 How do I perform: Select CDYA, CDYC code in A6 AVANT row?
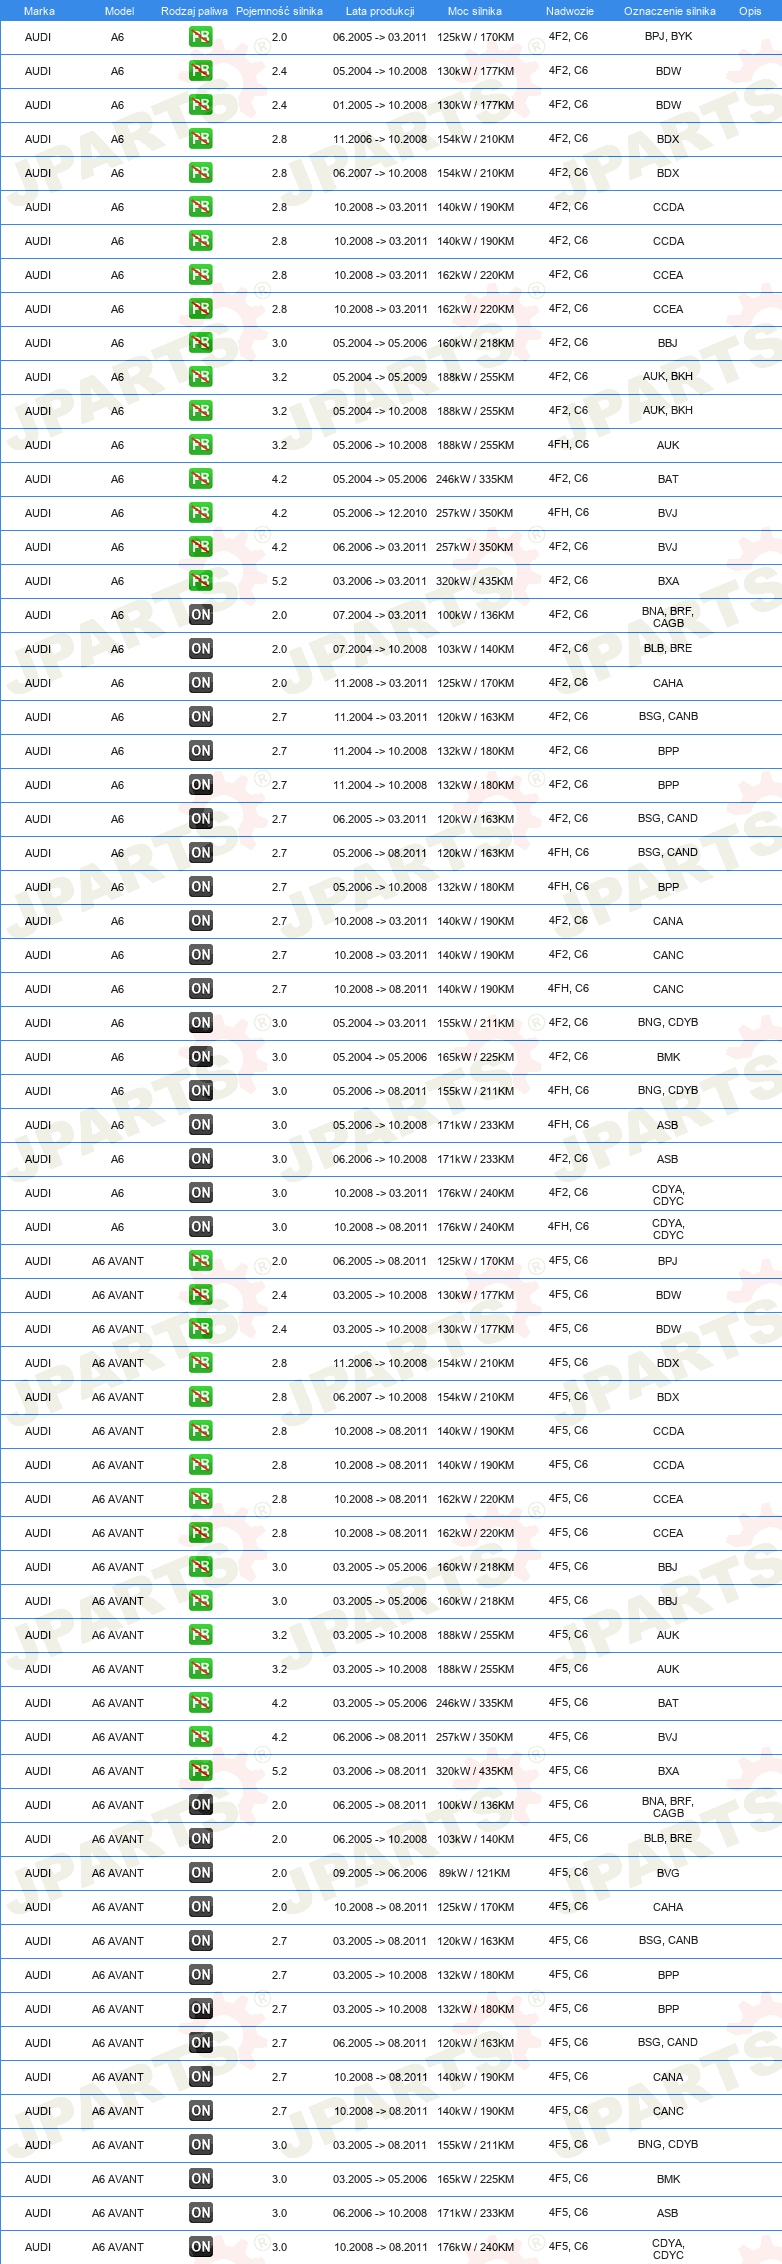click(668, 2249)
